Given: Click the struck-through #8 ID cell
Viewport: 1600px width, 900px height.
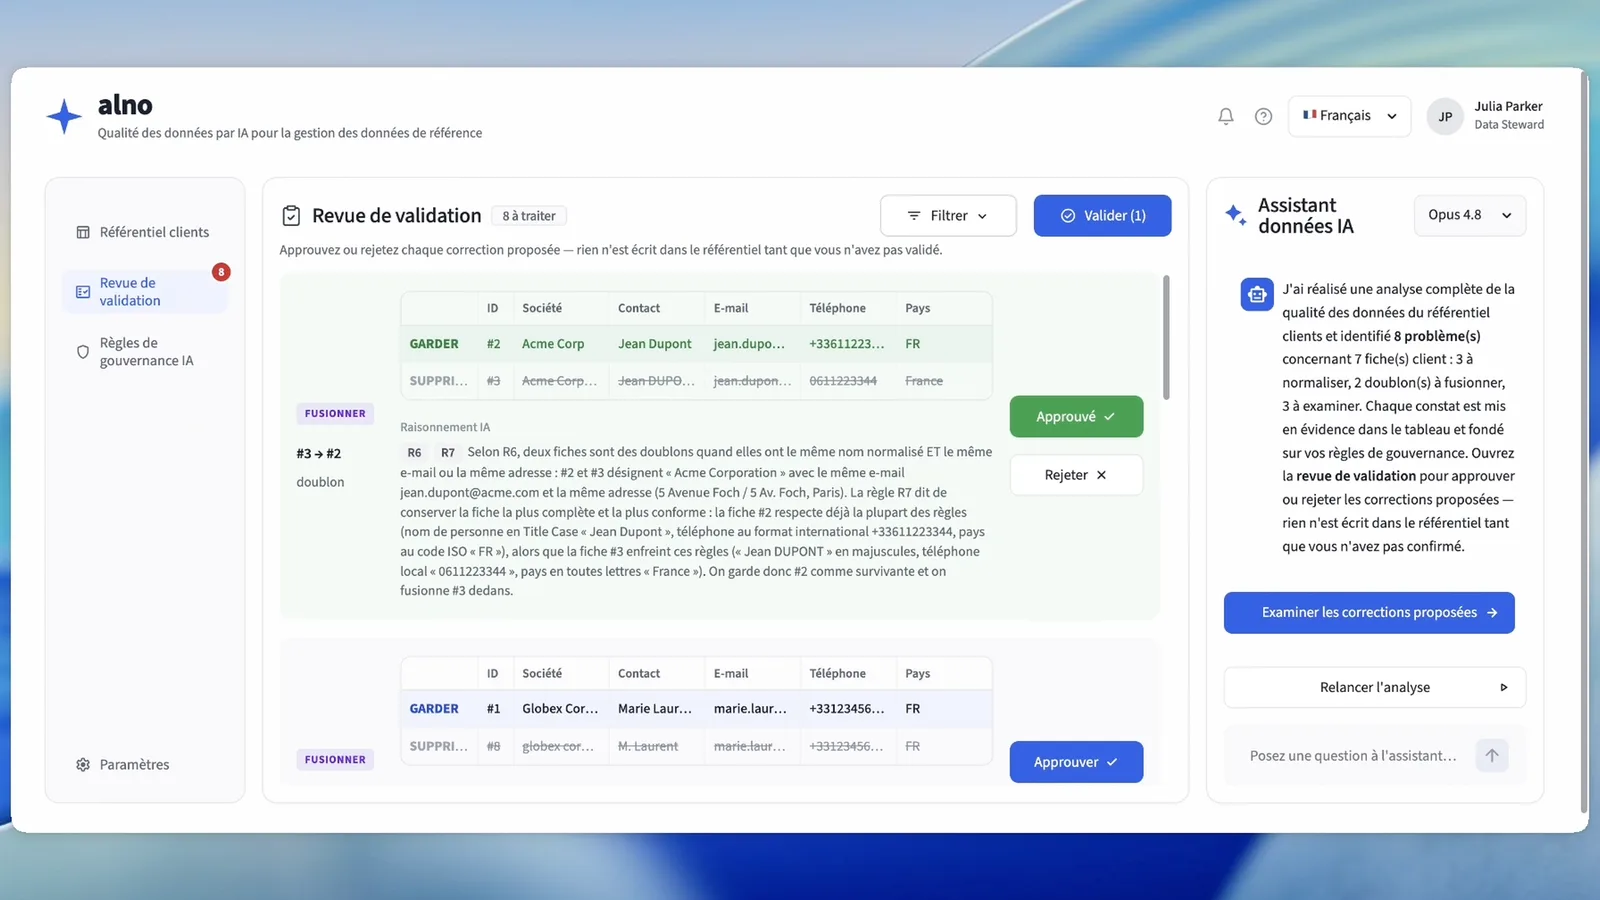Looking at the screenshot, I should tap(493, 747).
